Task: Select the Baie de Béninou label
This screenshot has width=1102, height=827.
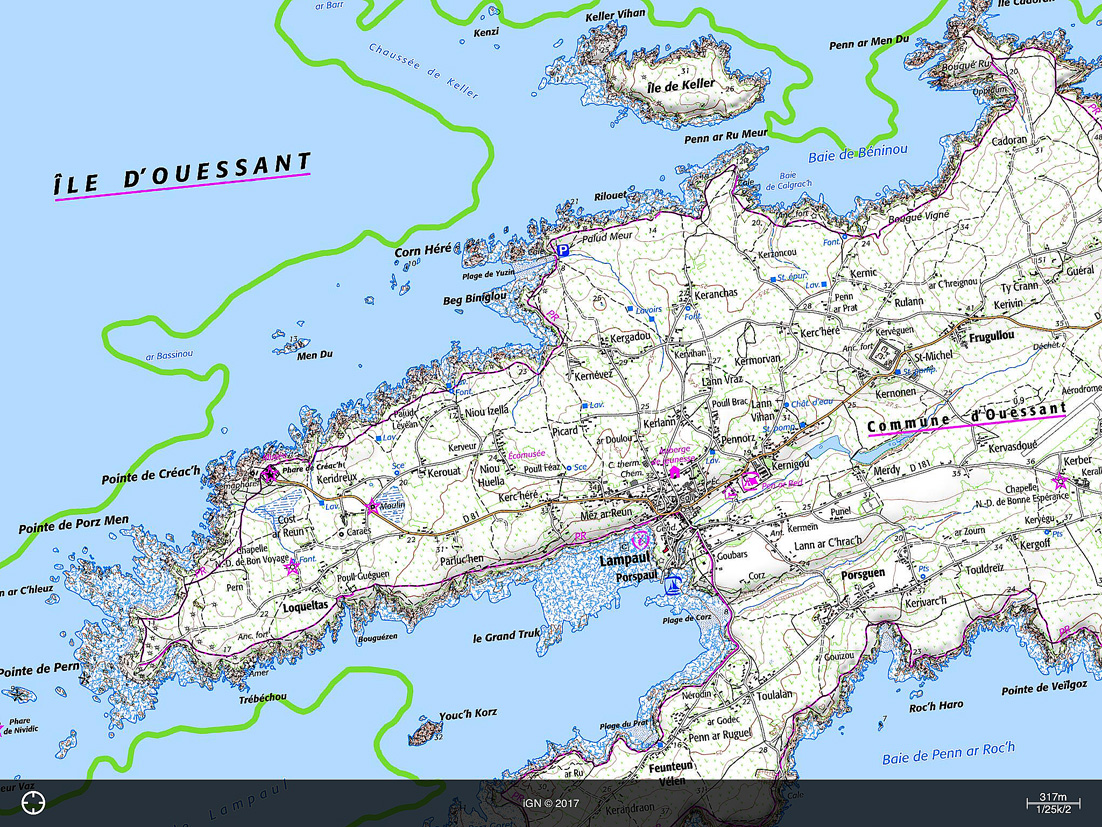Action: [x=857, y=153]
